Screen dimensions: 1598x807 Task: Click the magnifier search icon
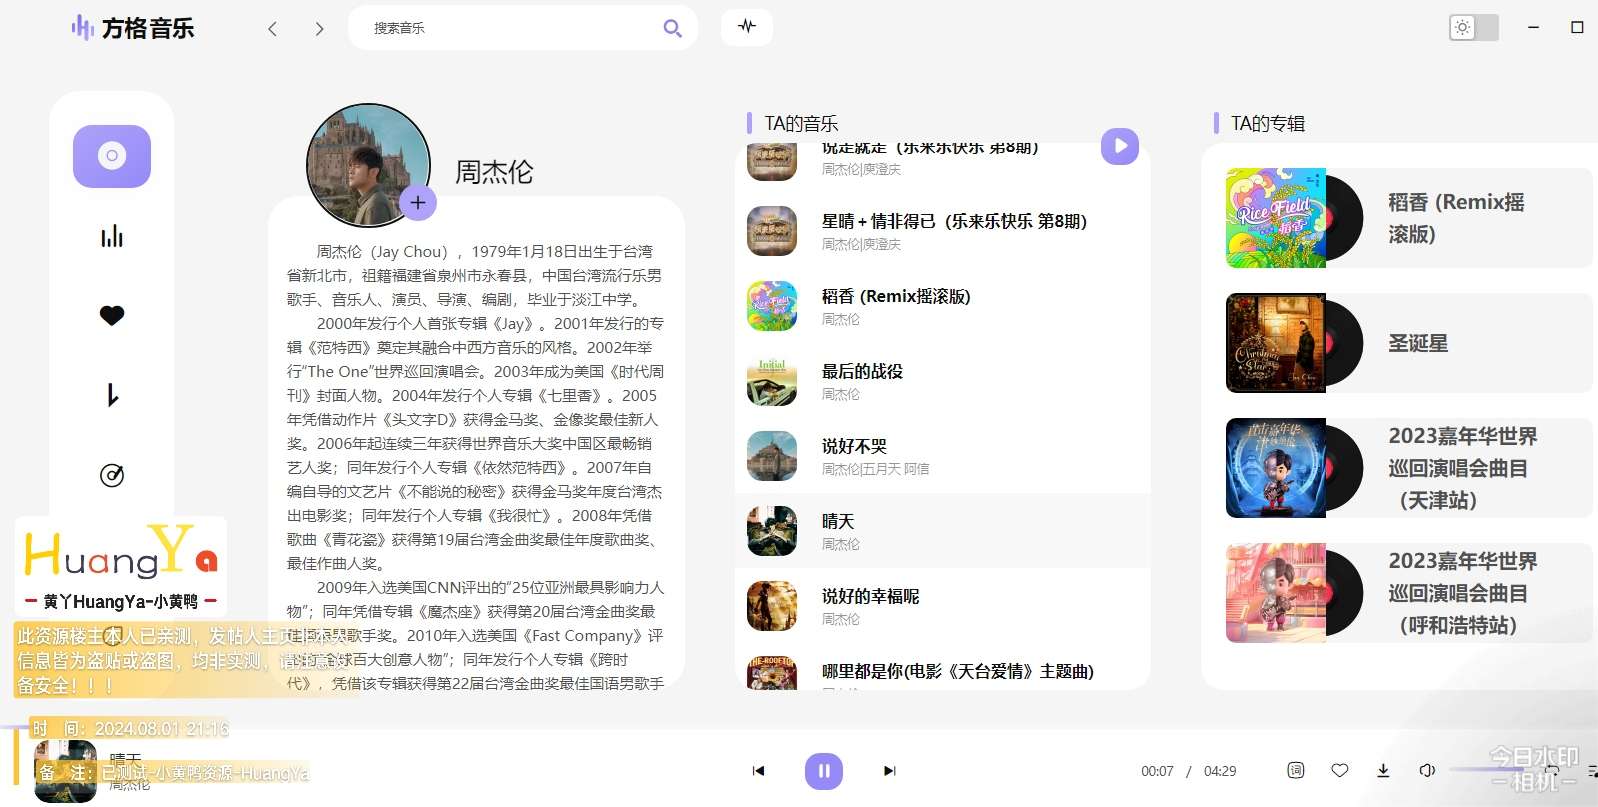pos(672,28)
